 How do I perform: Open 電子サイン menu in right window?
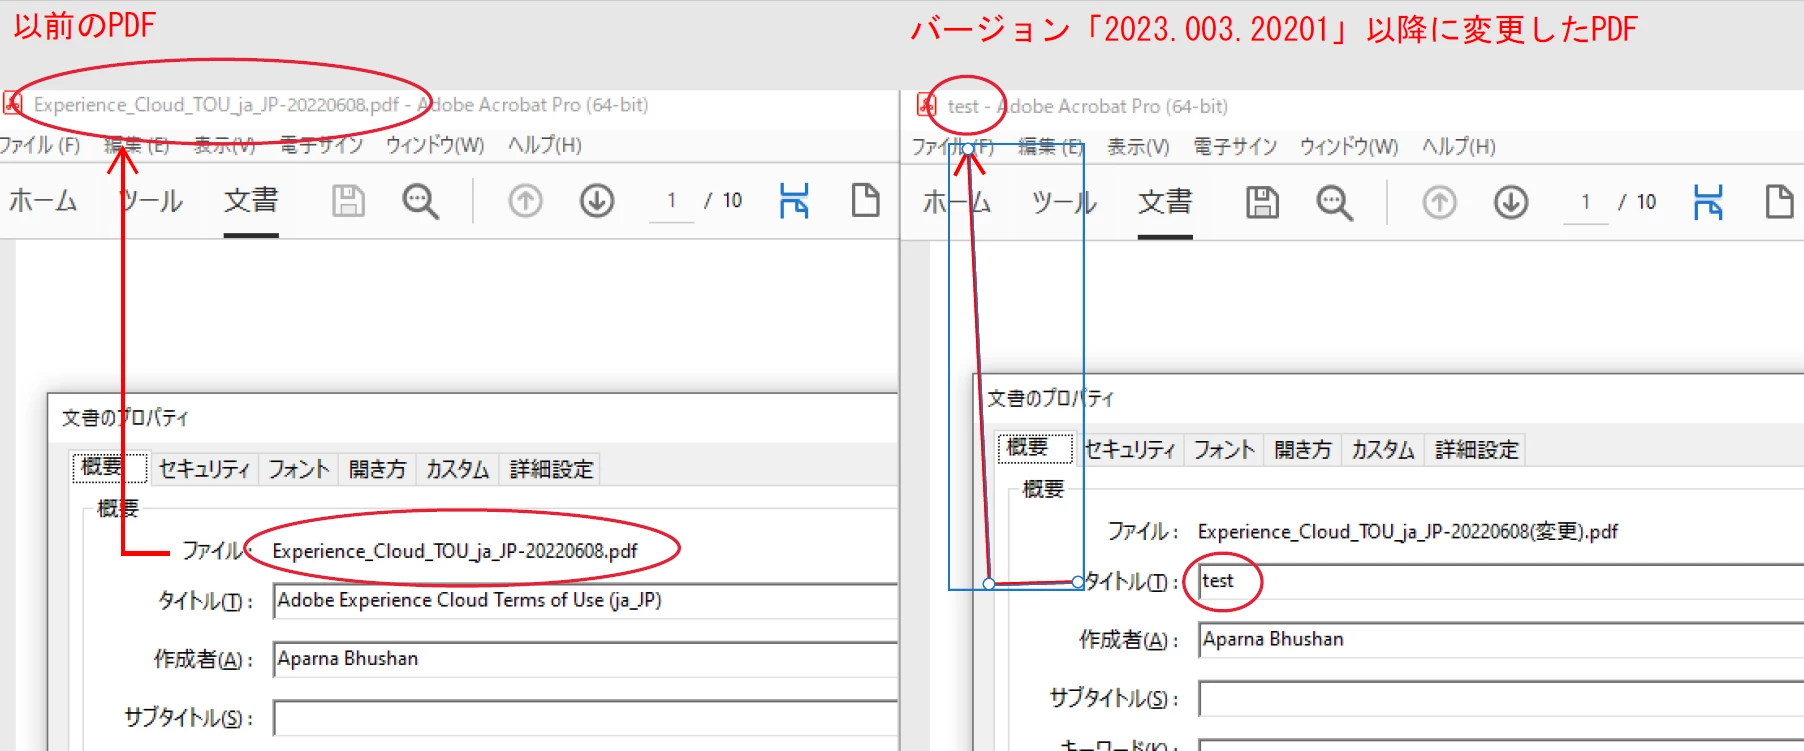tap(1235, 147)
